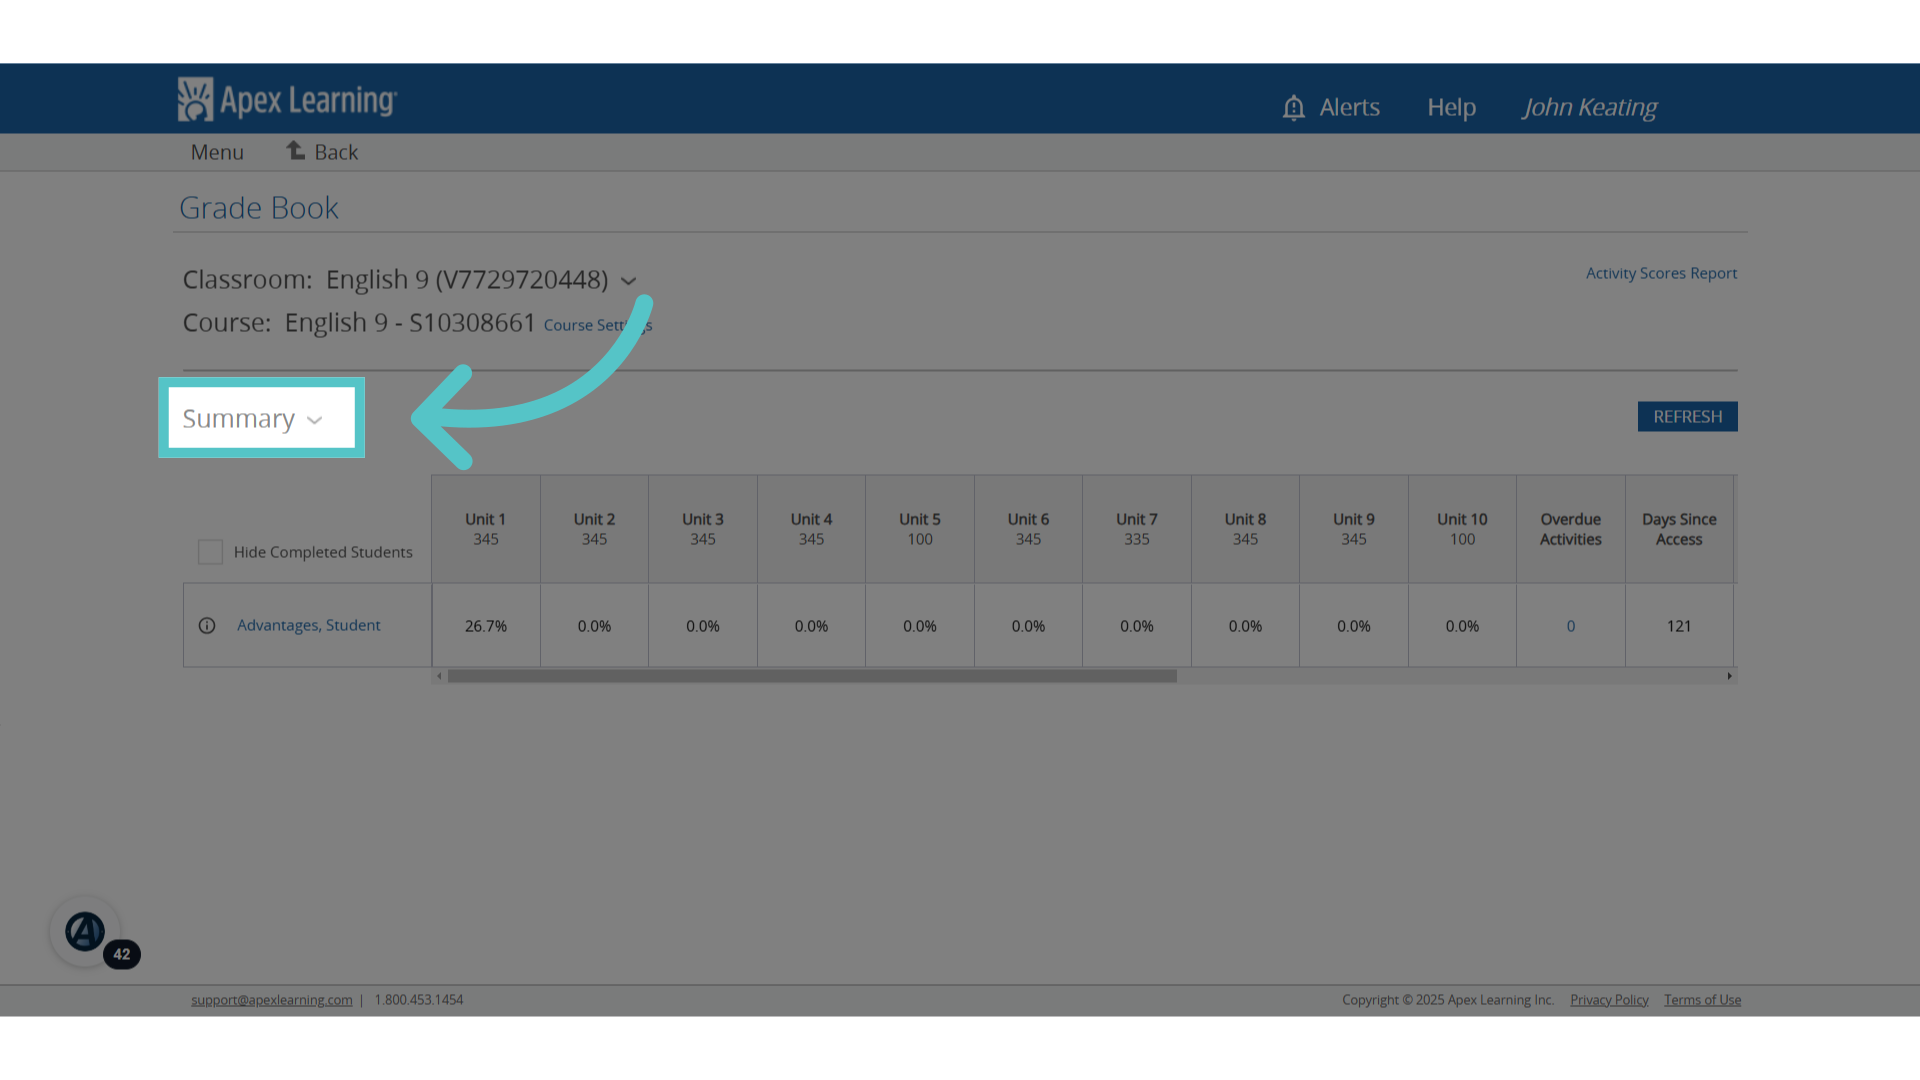Click the overdue activities count 0
The height and width of the screenshot is (1080, 1920).
pyautogui.click(x=1571, y=626)
